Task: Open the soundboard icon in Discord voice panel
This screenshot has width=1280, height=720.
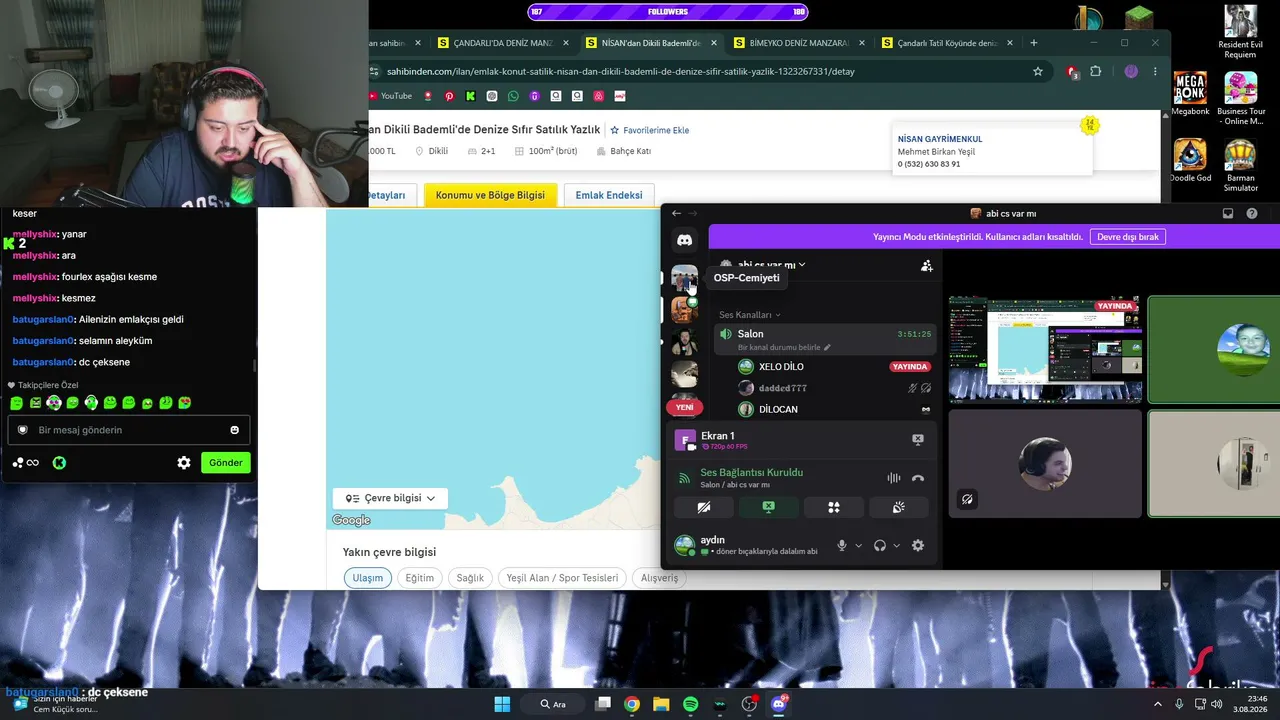Action: click(899, 507)
